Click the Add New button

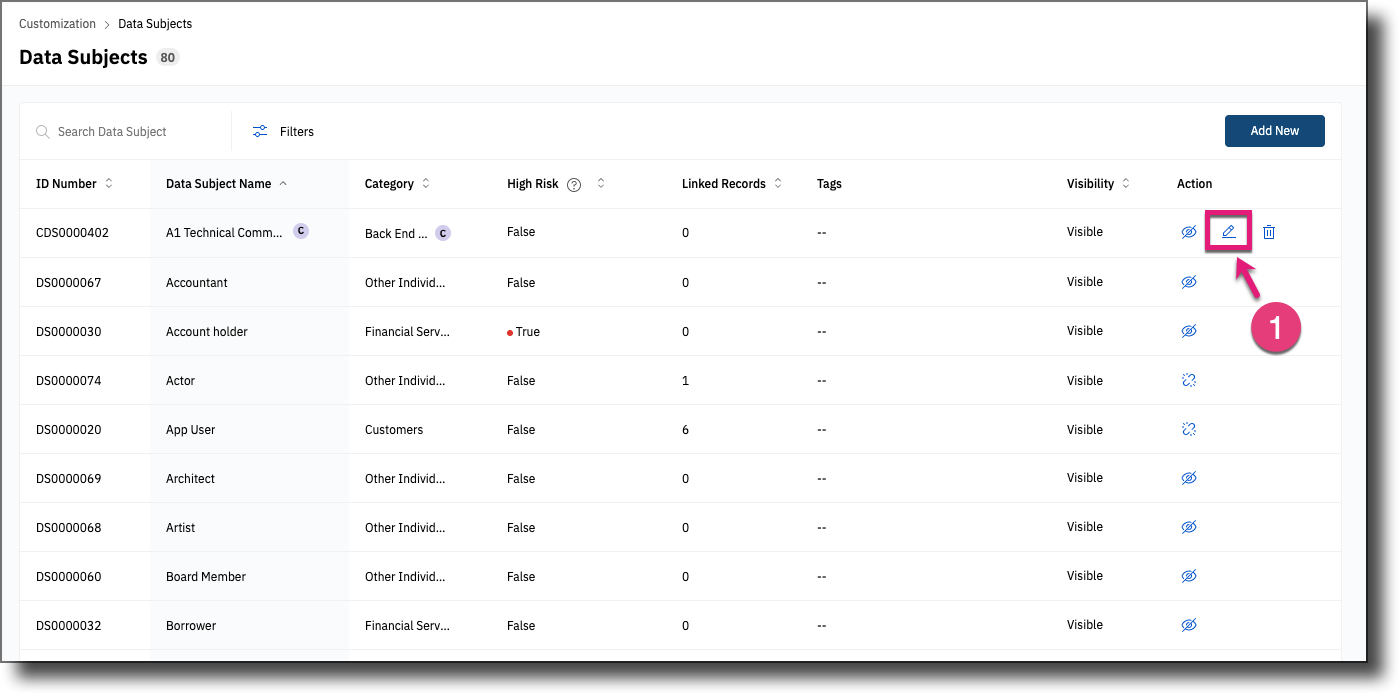pyautogui.click(x=1274, y=131)
